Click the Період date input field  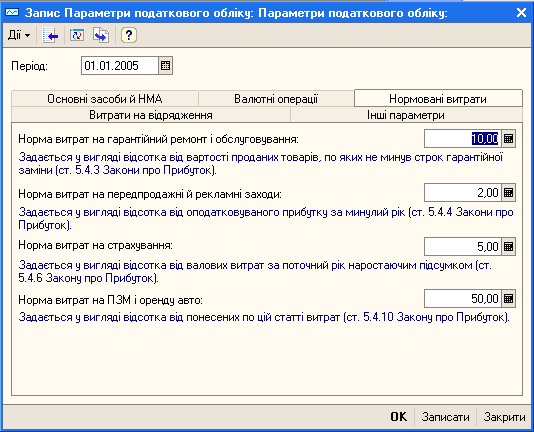point(120,65)
